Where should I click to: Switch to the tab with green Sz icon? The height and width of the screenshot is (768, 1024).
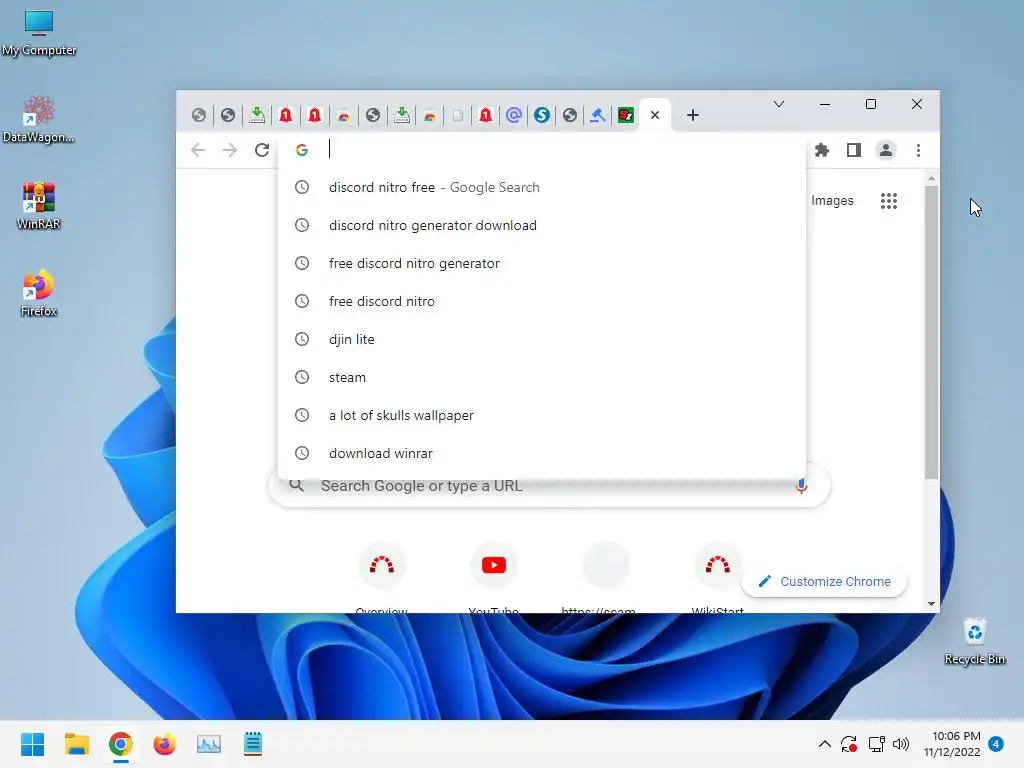(626, 115)
